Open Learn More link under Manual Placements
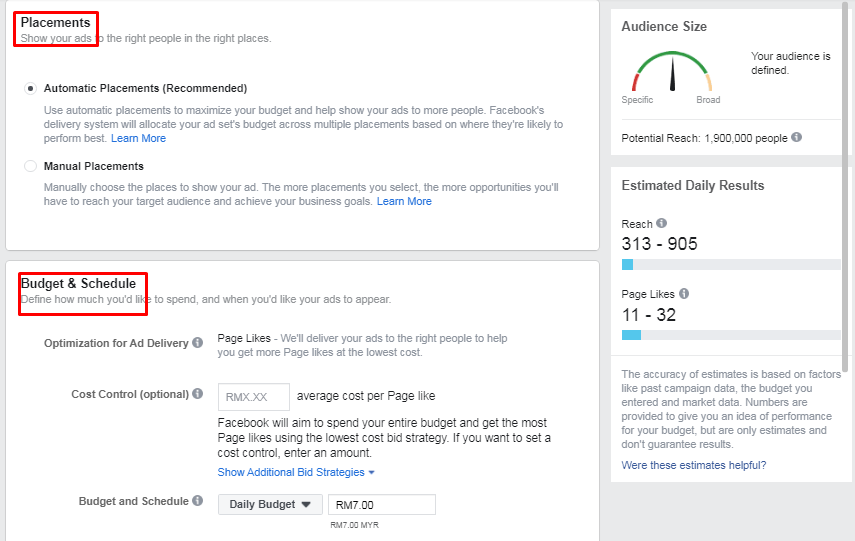Screen dimensions: 855x541 (x=404, y=201)
